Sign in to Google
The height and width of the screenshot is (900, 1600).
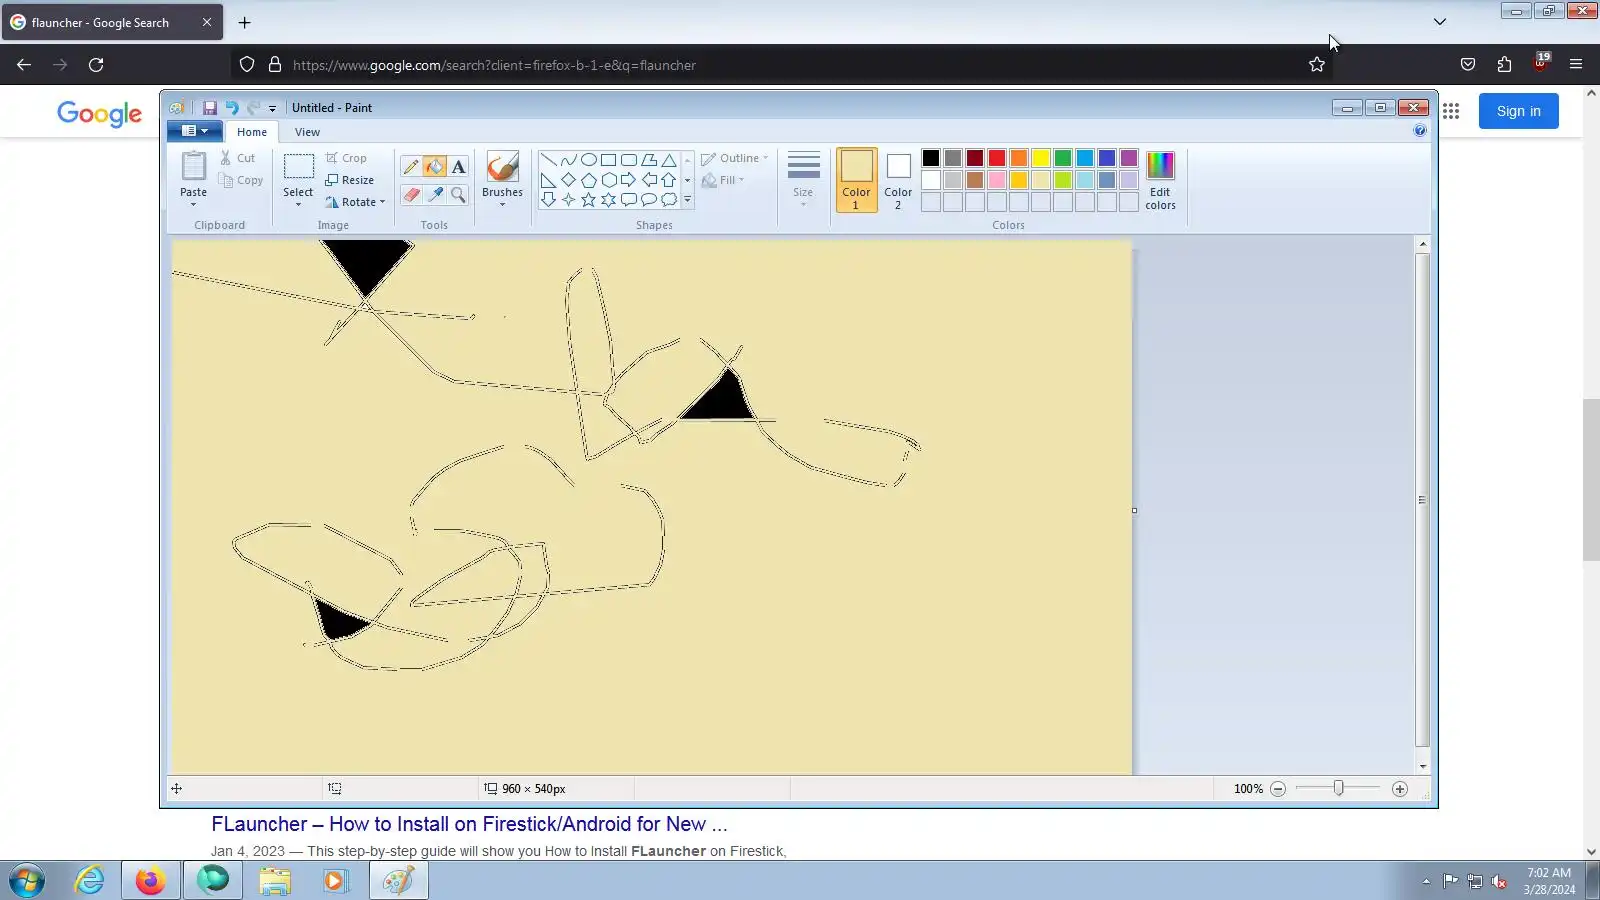(1518, 111)
